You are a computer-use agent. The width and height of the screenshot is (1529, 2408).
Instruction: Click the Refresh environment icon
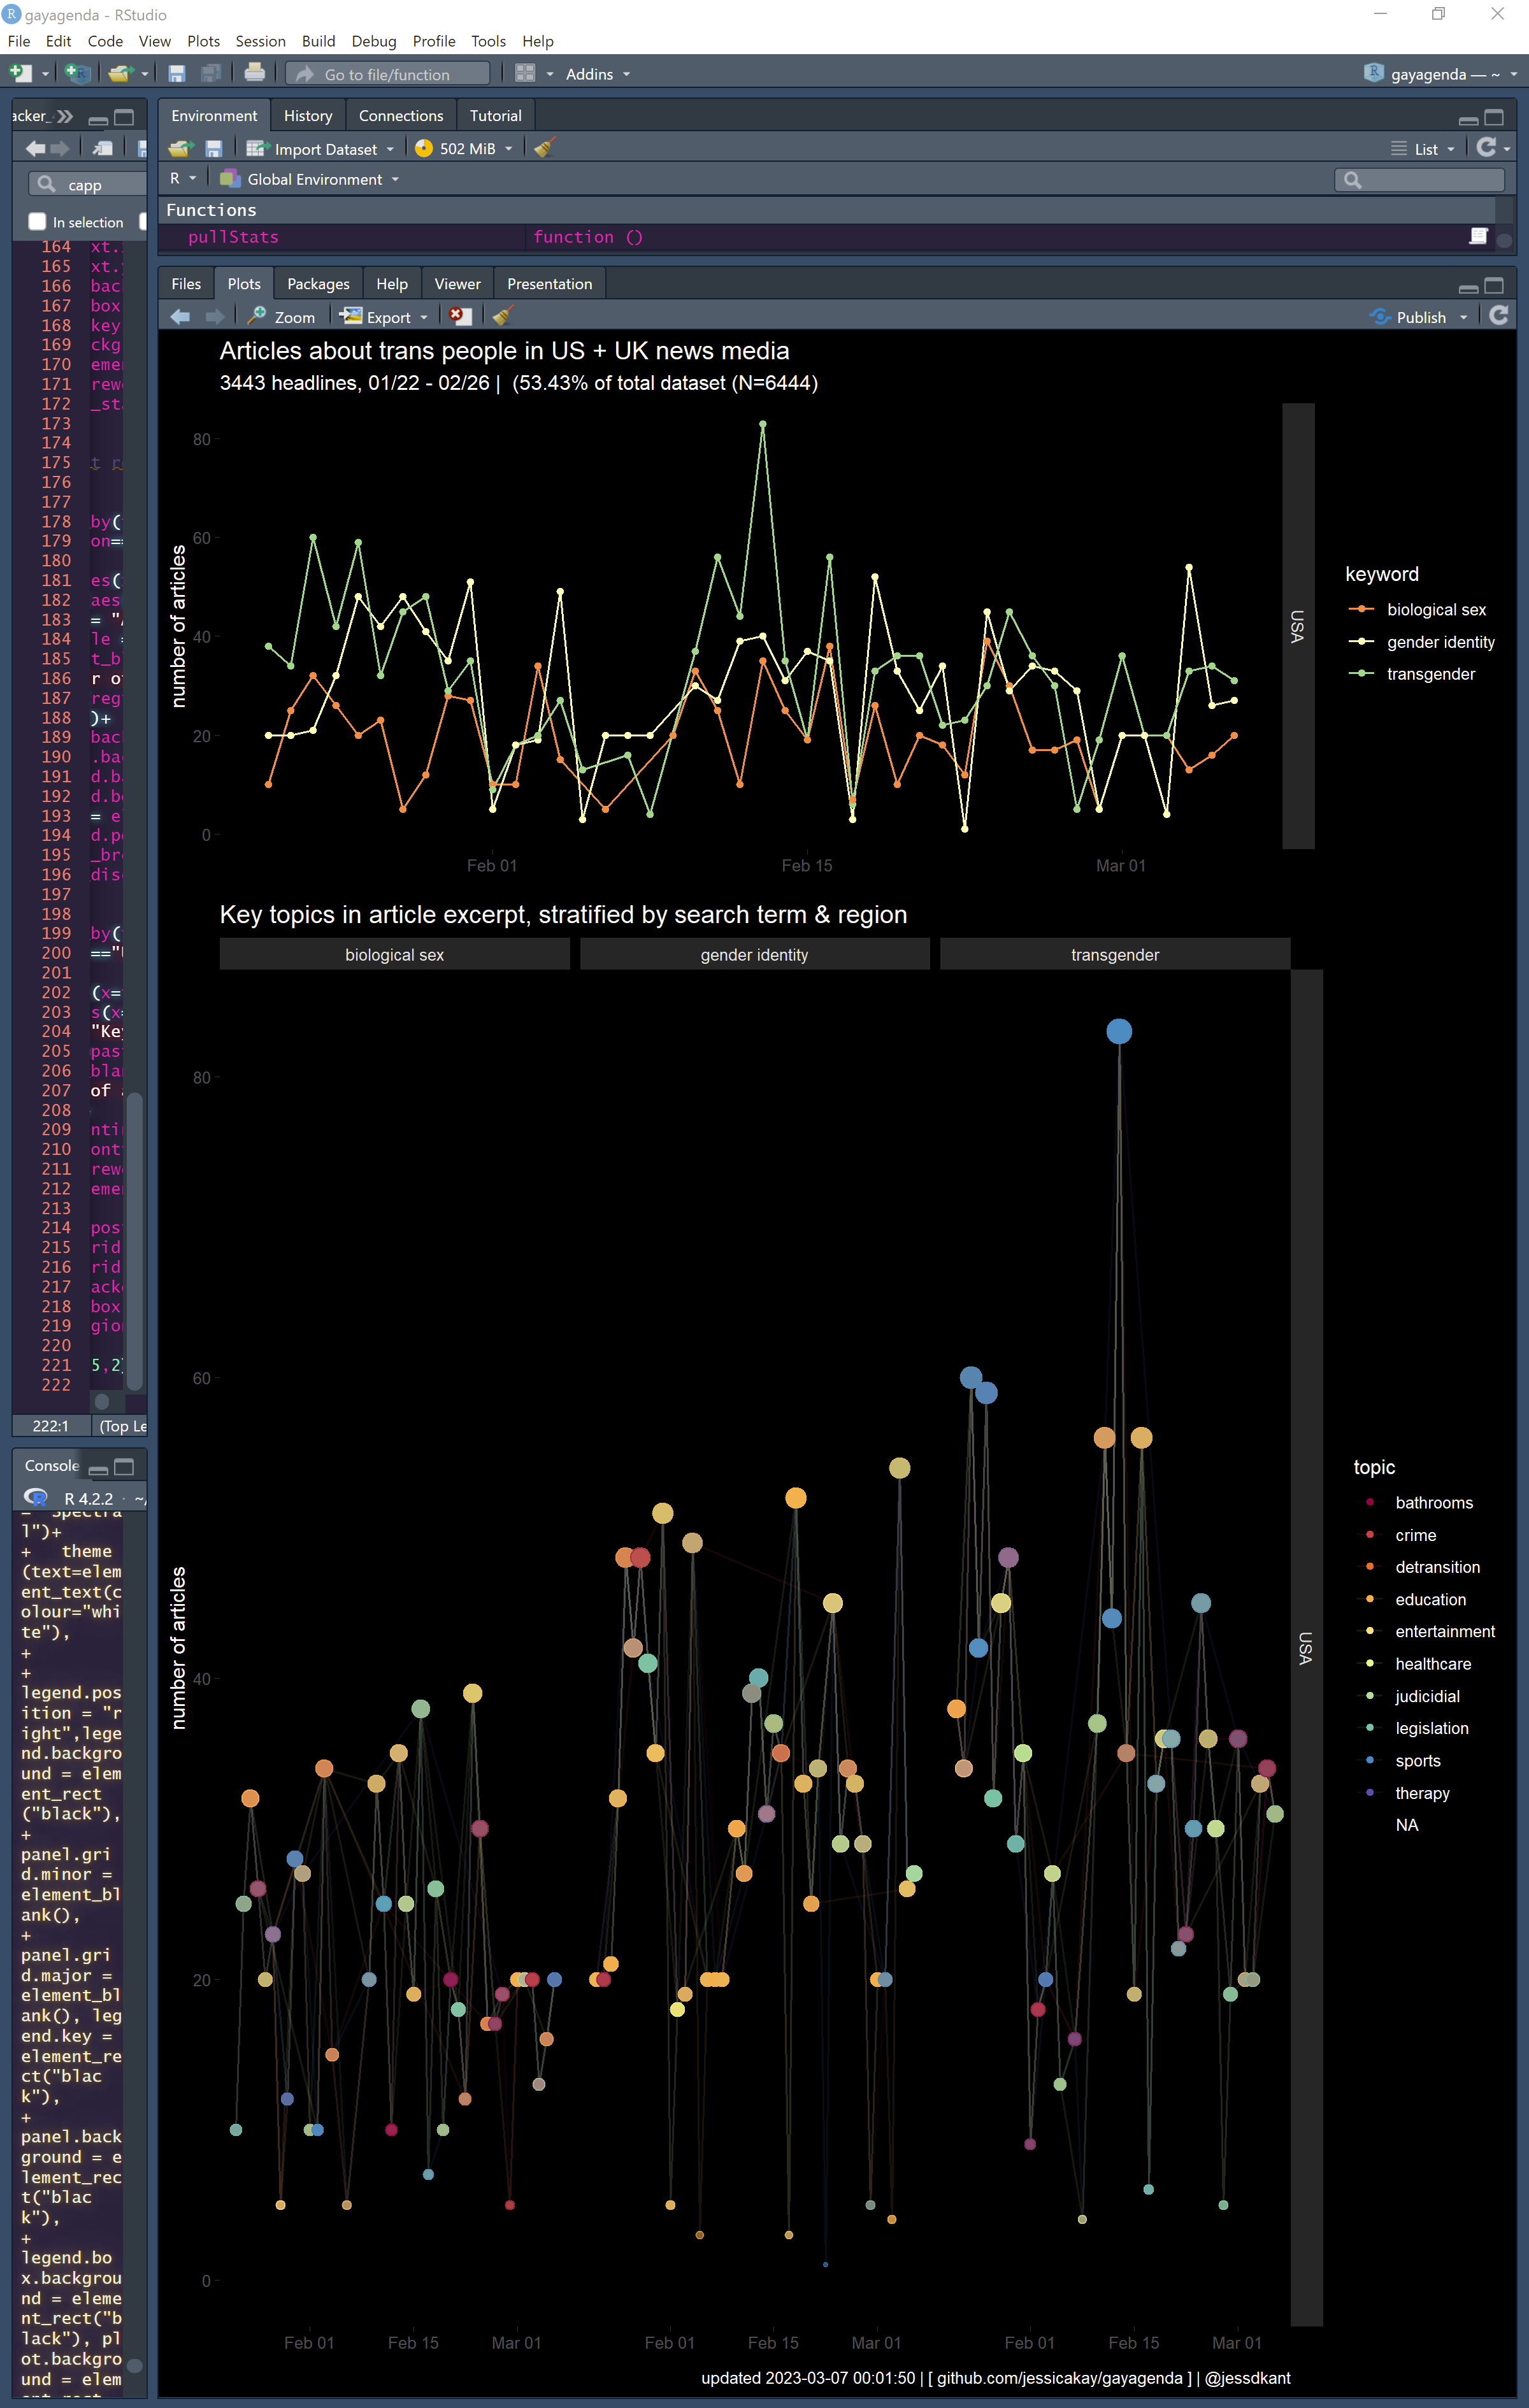[1486, 148]
